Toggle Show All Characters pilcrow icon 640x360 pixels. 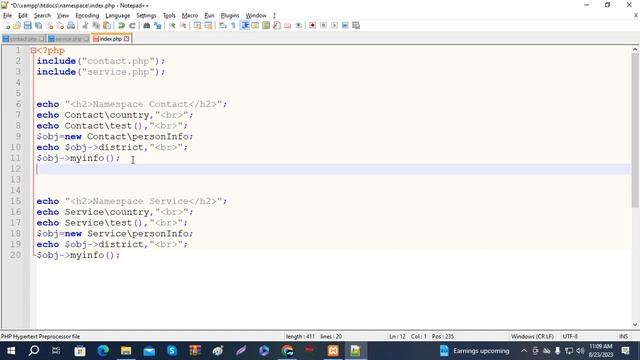point(233,25)
